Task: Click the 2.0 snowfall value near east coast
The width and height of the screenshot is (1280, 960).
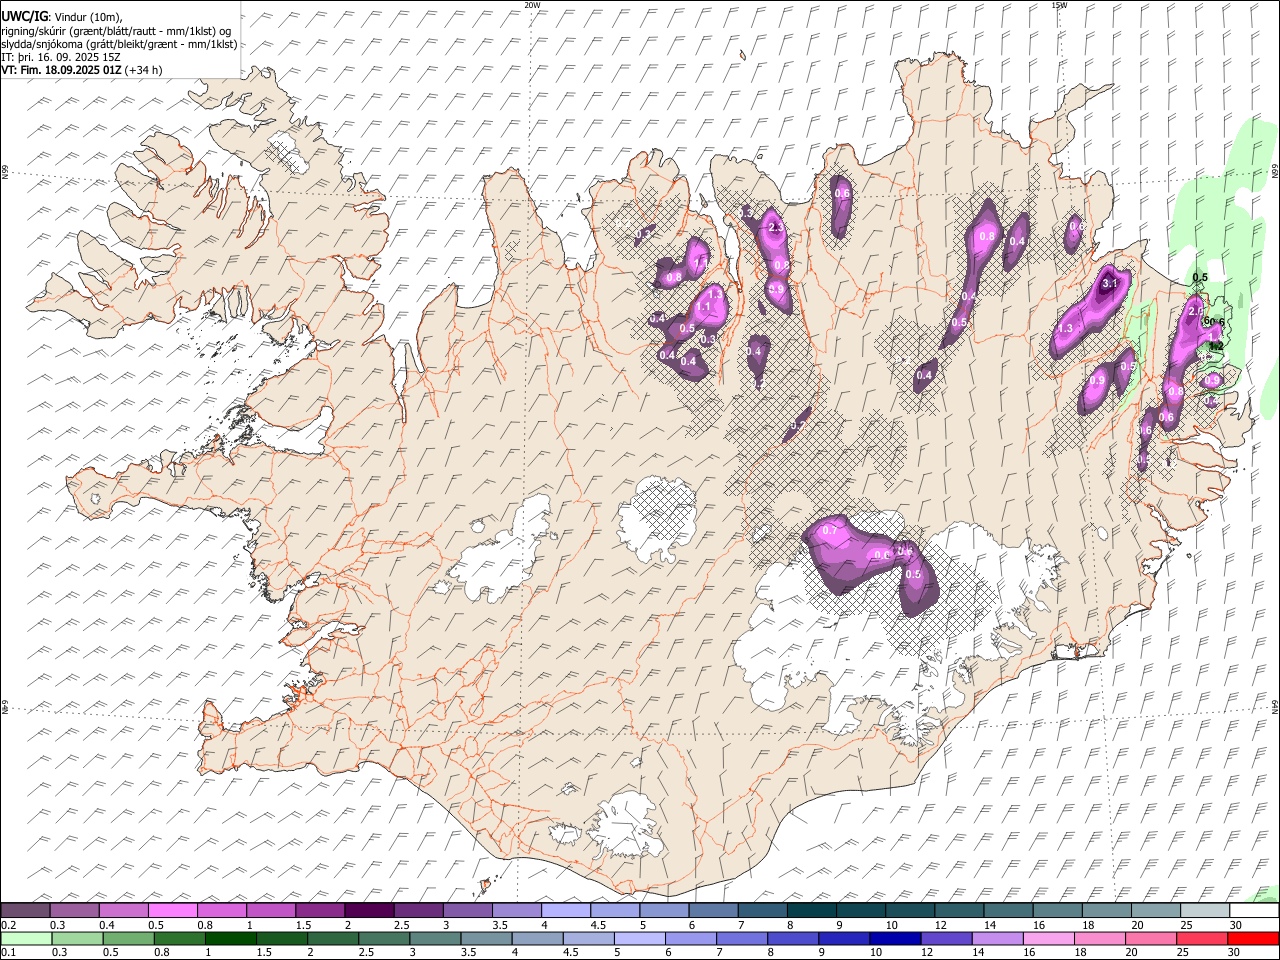Action: [x=1195, y=311]
